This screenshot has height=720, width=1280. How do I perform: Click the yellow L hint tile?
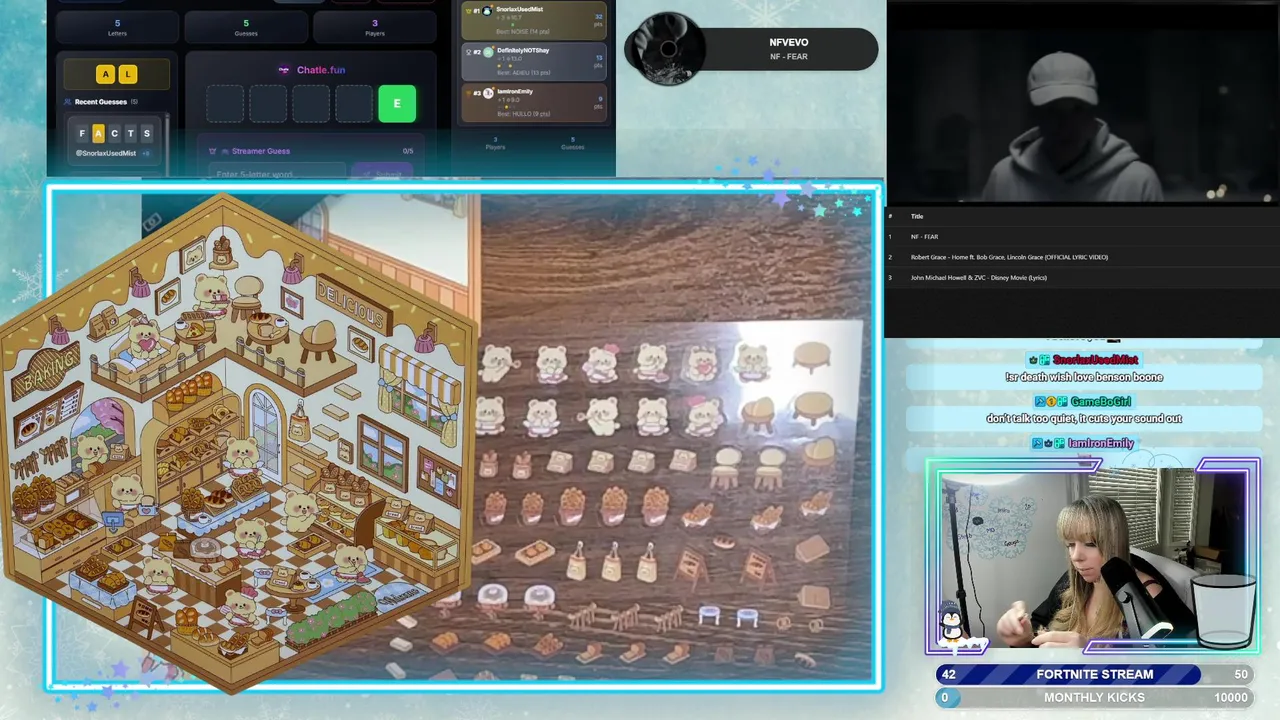[x=127, y=74]
